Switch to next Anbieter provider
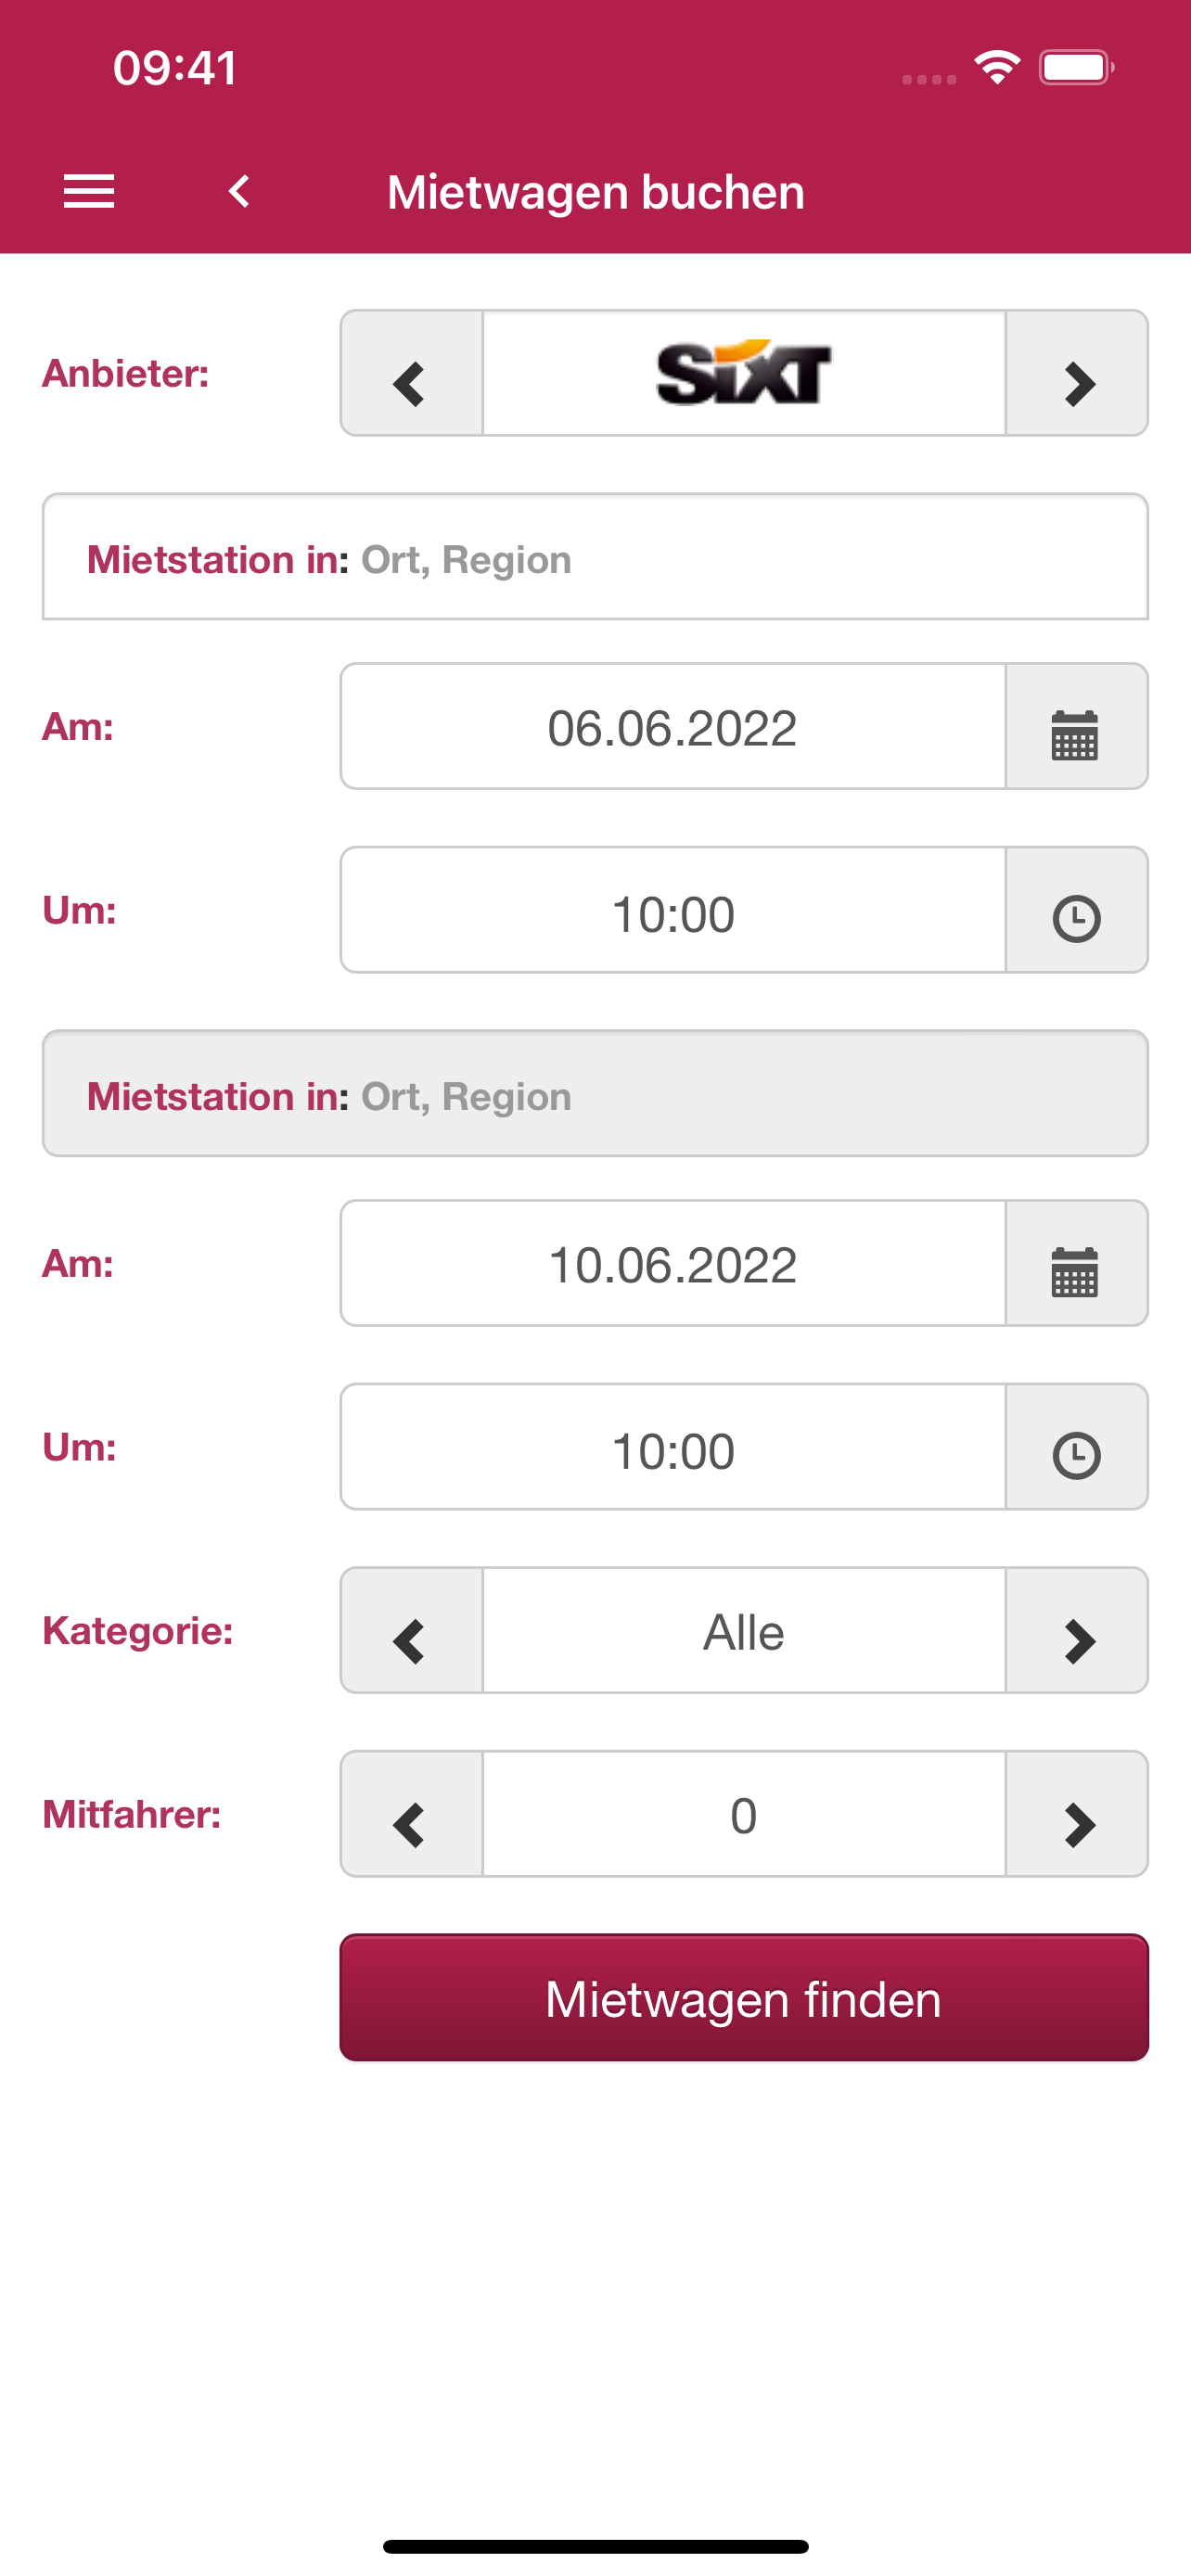Screen dimensions: 1191x2576 [x=1076, y=373]
